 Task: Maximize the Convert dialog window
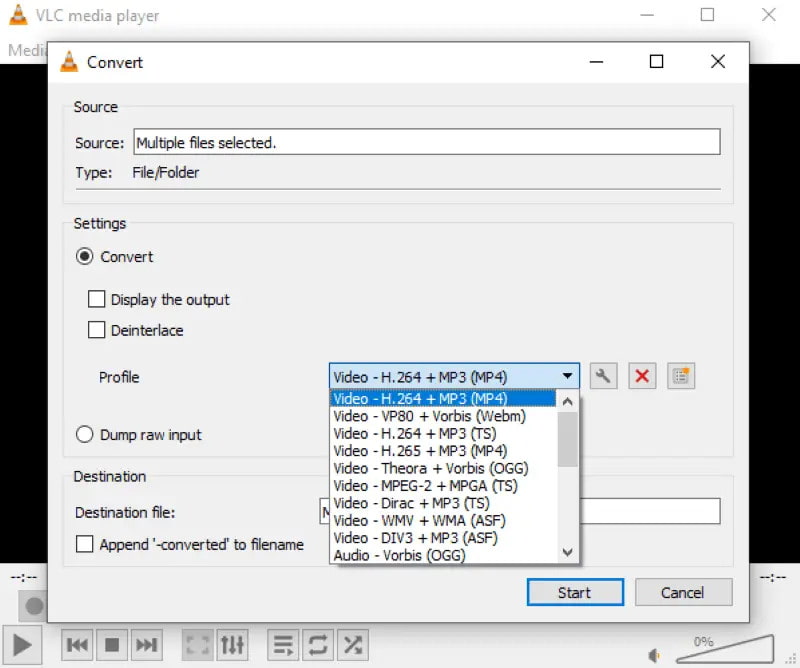[656, 62]
